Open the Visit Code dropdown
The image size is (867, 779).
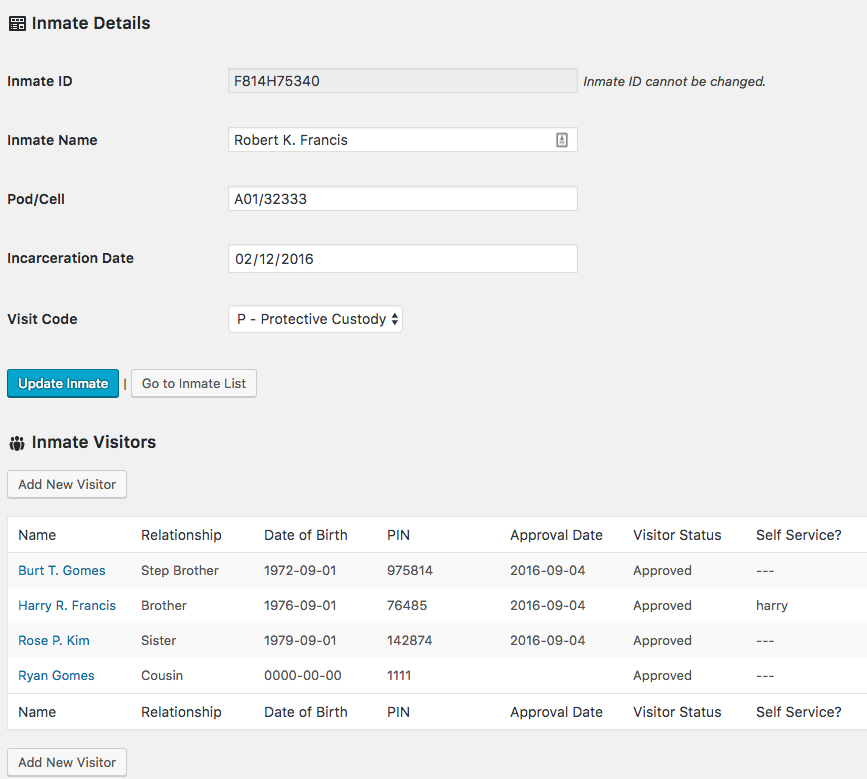click(315, 319)
